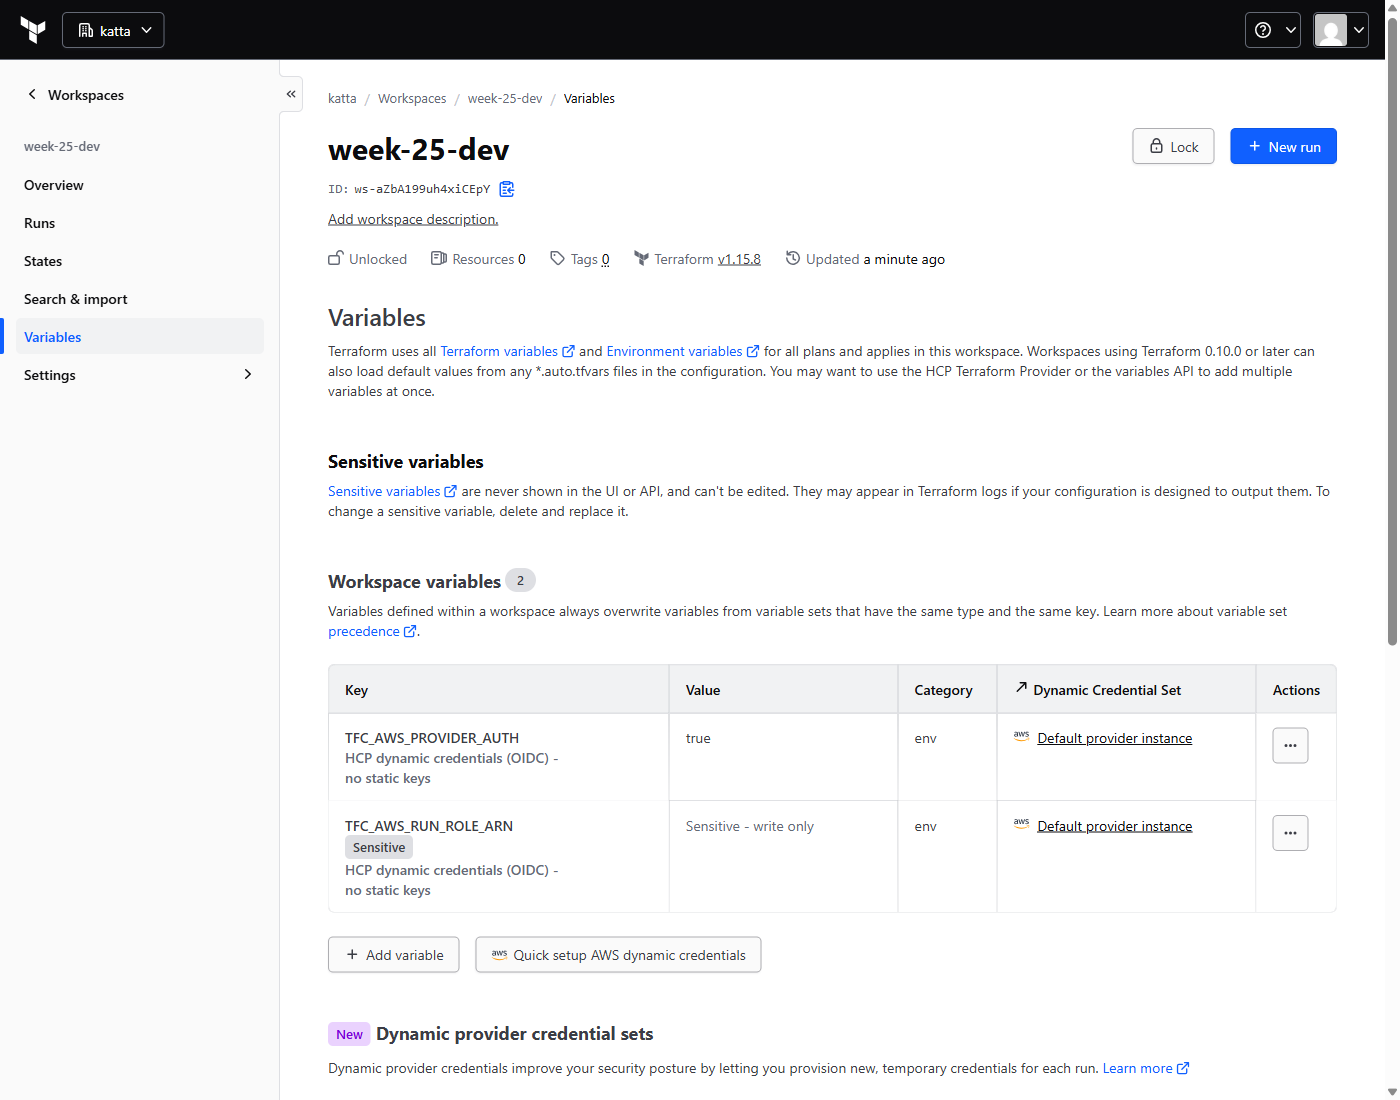Open Learn more about dynamic credentials
Viewport: 1400px width, 1100px height.
(x=1146, y=1068)
